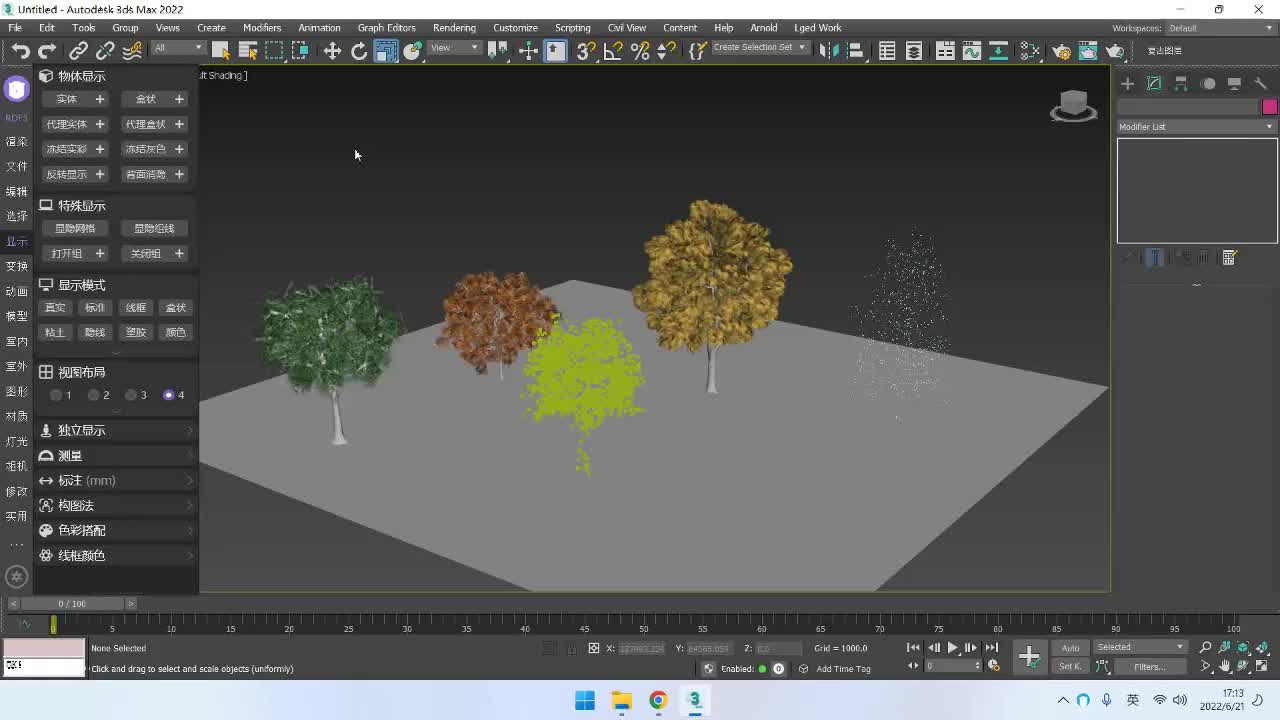Select viewport layout option 1

click(x=57, y=395)
